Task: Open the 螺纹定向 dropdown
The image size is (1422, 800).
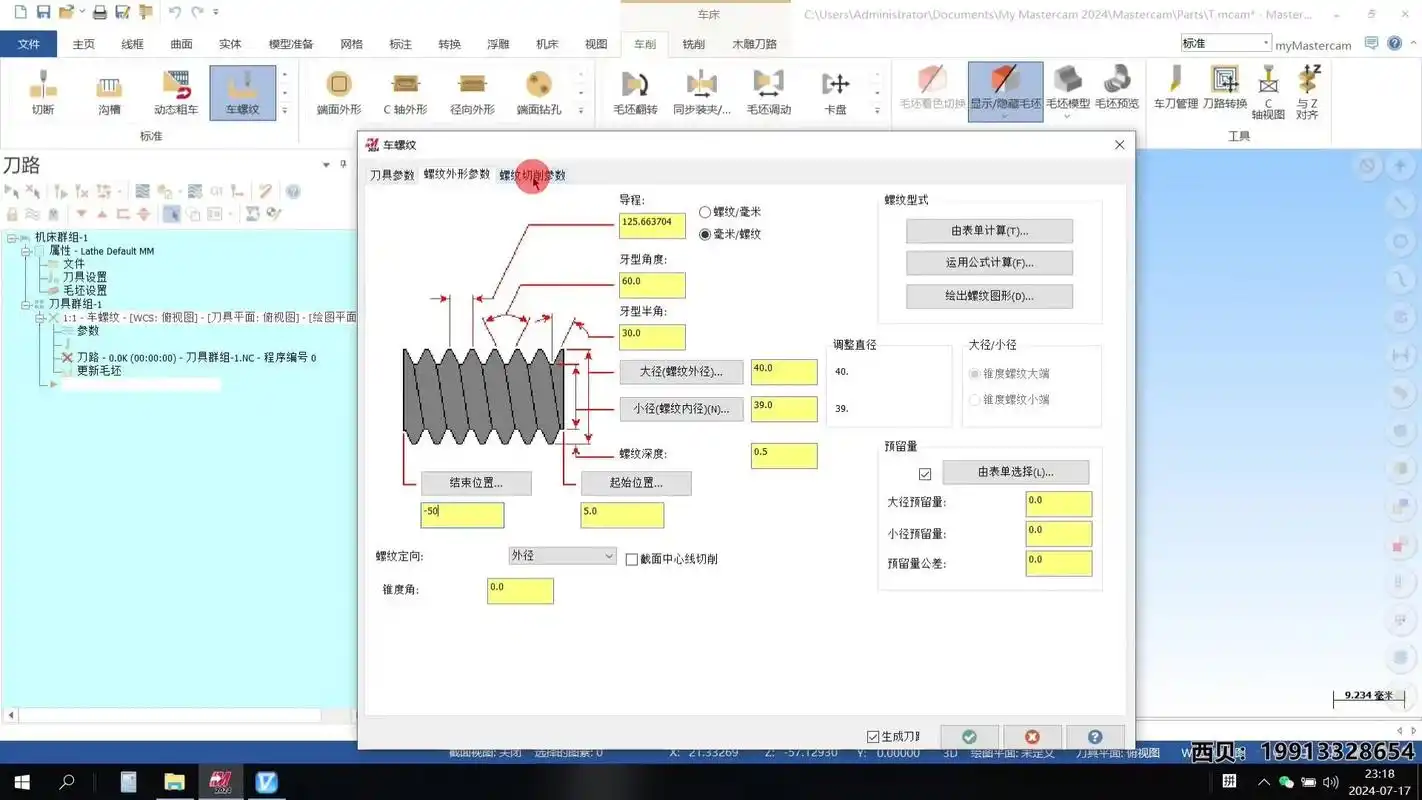Action: tap(562, 556)
